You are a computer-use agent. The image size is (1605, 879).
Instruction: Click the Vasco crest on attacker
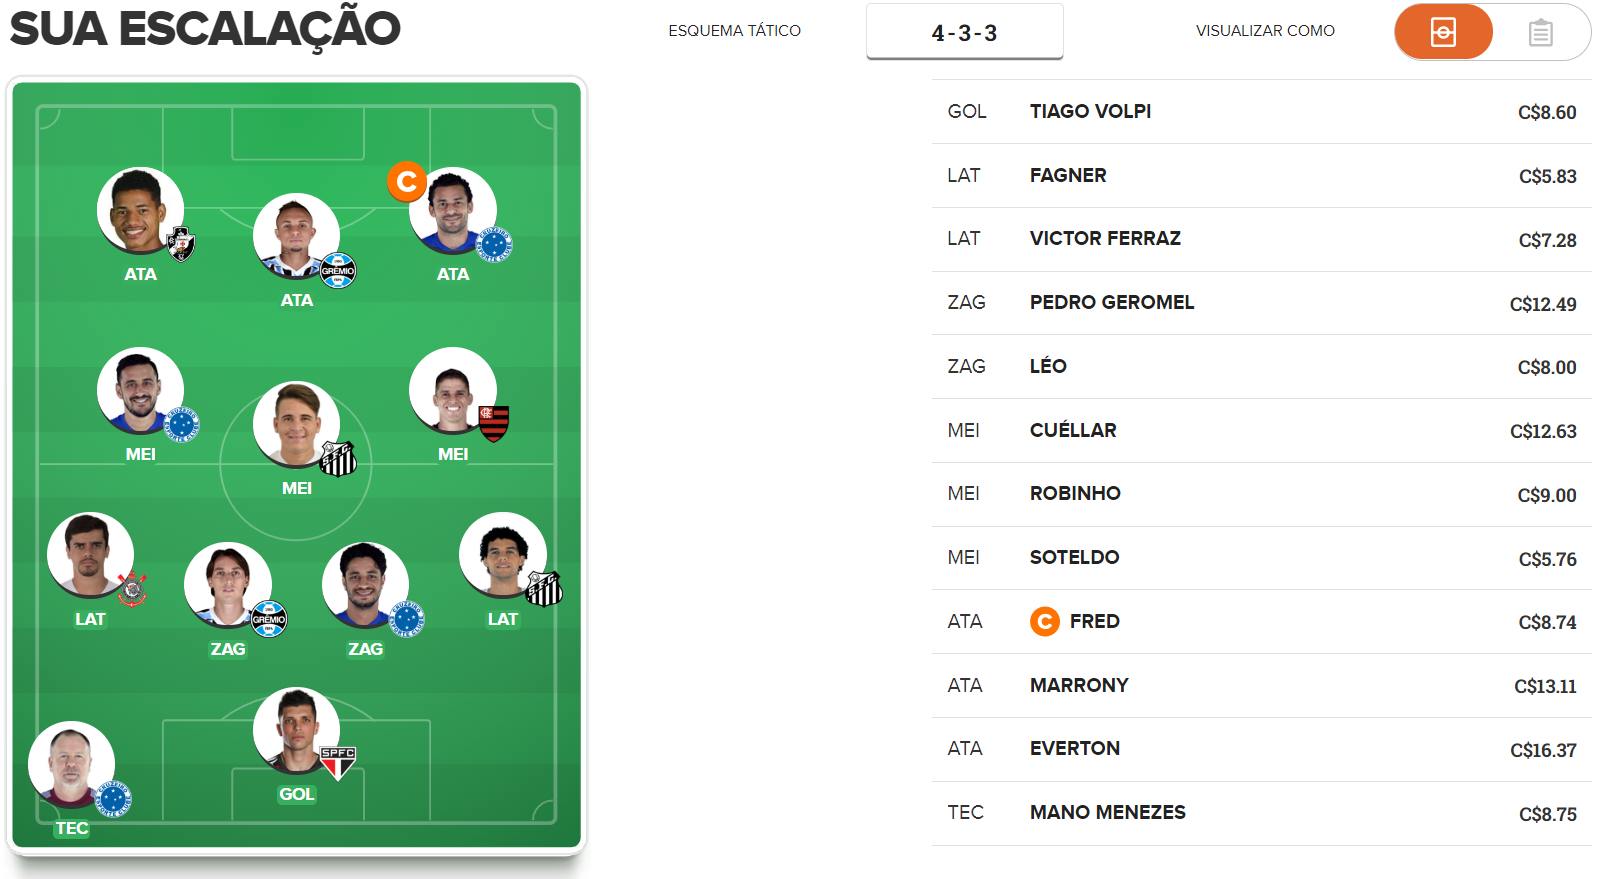[x=181, y=243]
